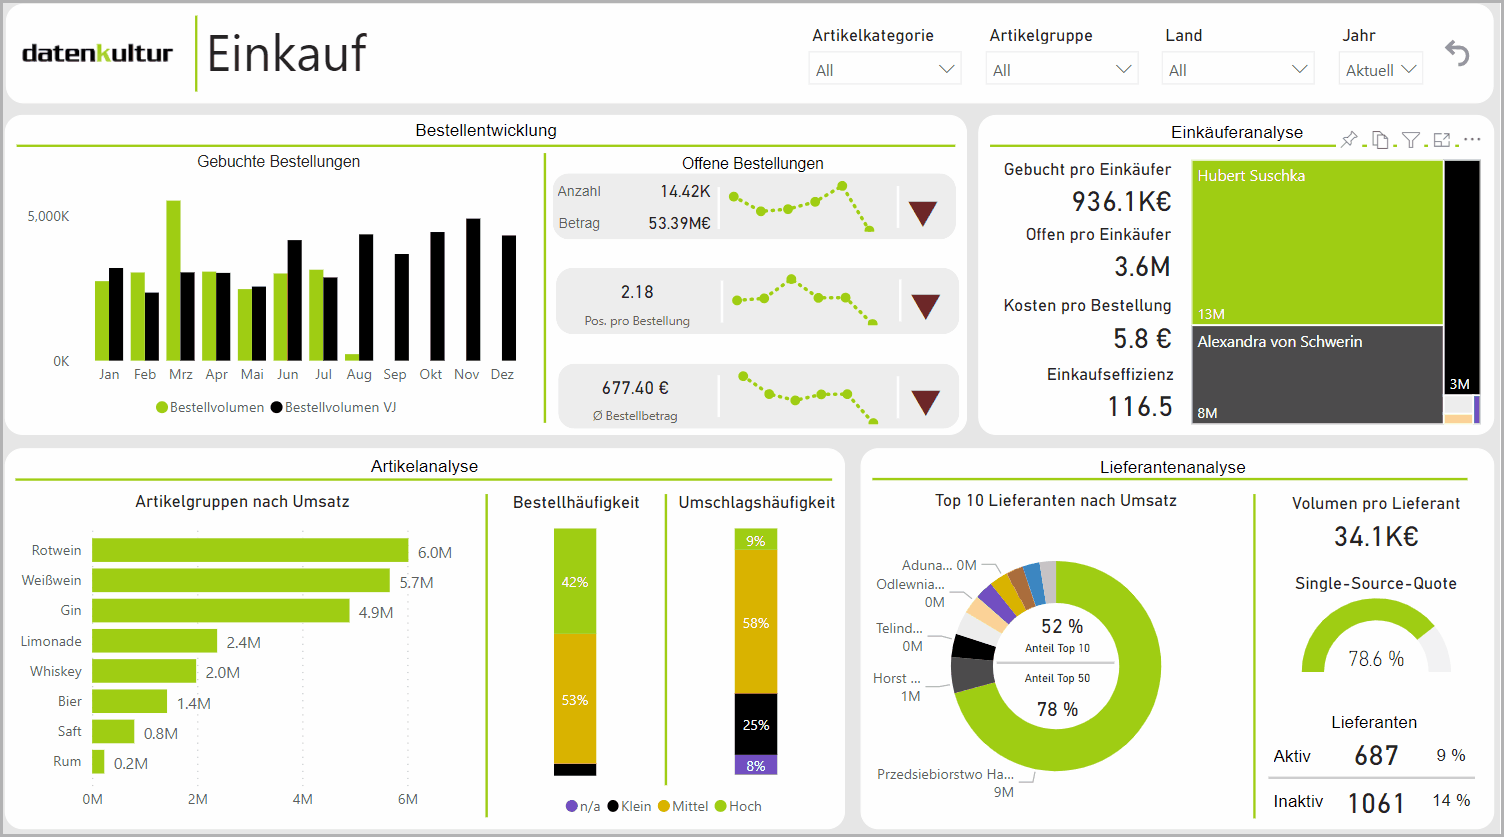Click red triangle next to Ø Bestellbetrag
1504x837 pixels.
click(x=925, y=402)
